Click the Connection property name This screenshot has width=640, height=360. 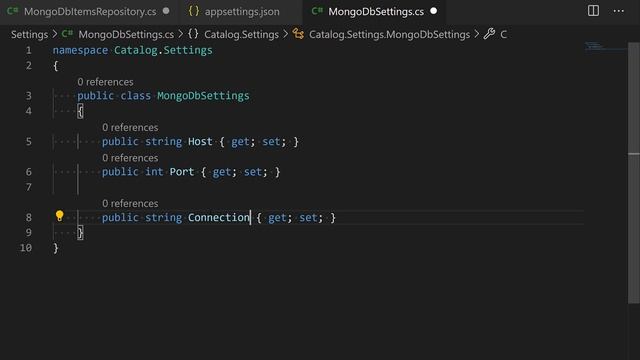tap(219, 218)
